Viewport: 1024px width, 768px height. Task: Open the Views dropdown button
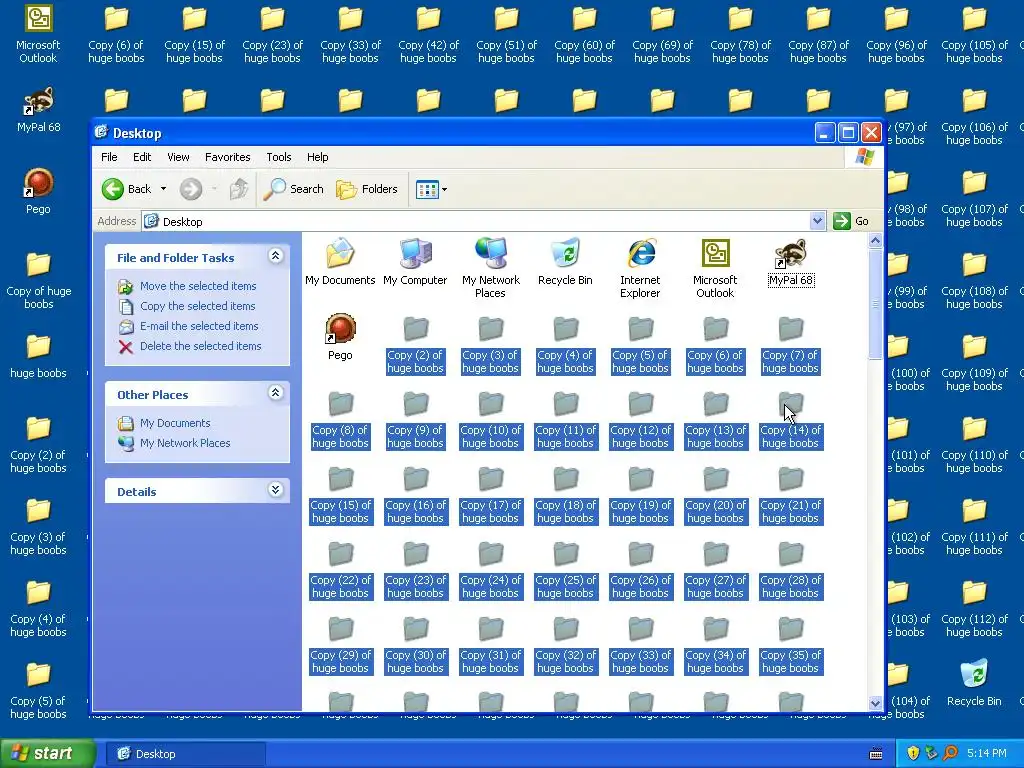tap(431, 189)
